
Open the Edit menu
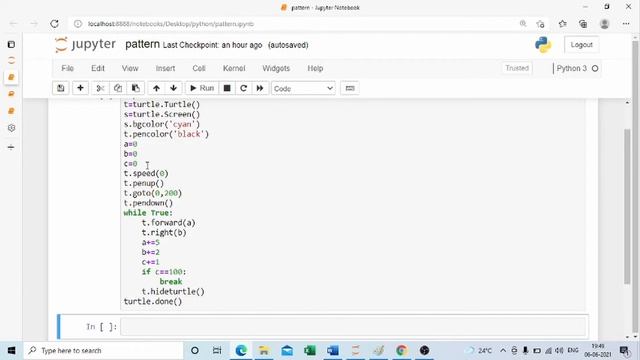pyautogui.click(x=98, y=68)
